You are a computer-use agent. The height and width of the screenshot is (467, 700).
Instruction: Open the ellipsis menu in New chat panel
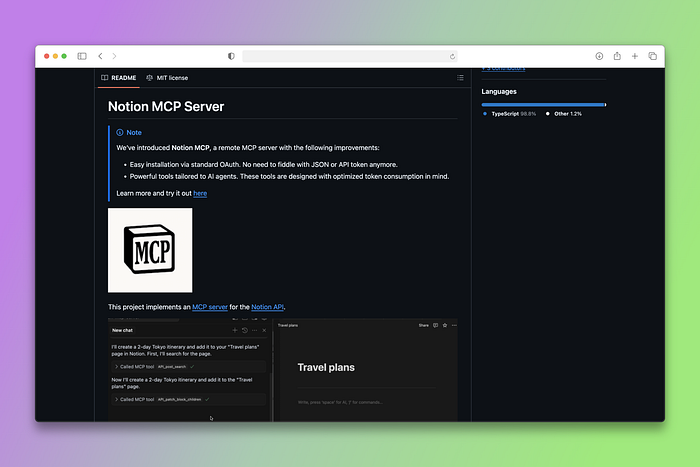[x=254, y=330]
